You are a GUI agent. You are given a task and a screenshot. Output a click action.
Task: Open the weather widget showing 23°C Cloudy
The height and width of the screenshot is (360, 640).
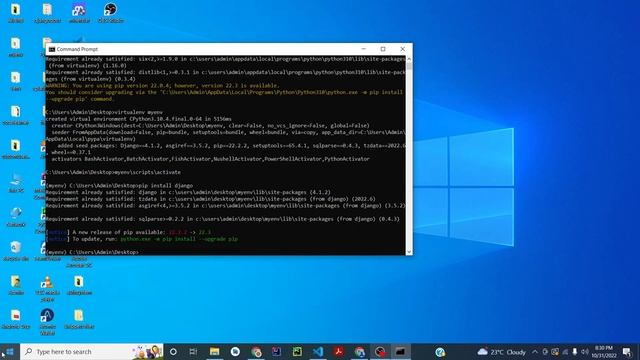point(501,352)
